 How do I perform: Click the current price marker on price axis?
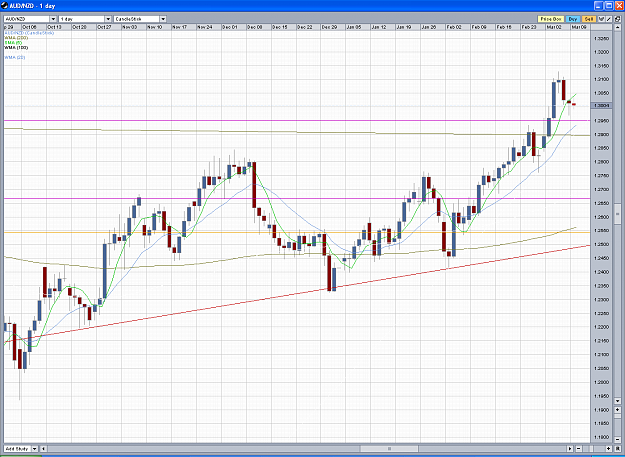click(601, 106)
